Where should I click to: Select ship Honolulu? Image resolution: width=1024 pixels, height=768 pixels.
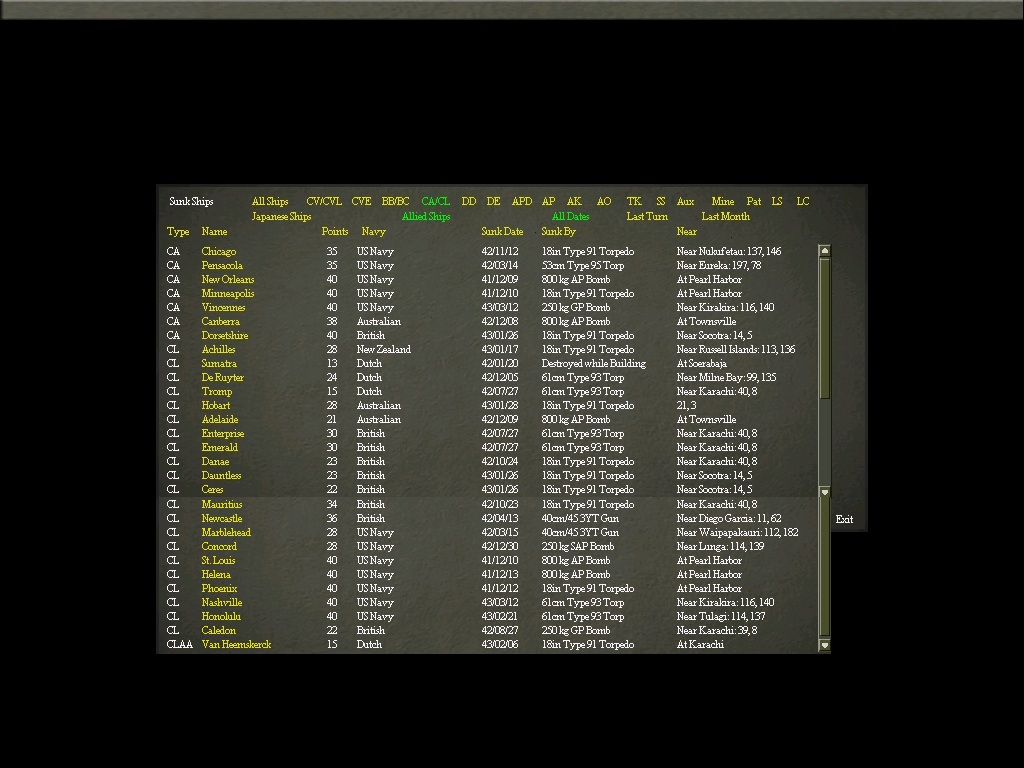[221, 616]
